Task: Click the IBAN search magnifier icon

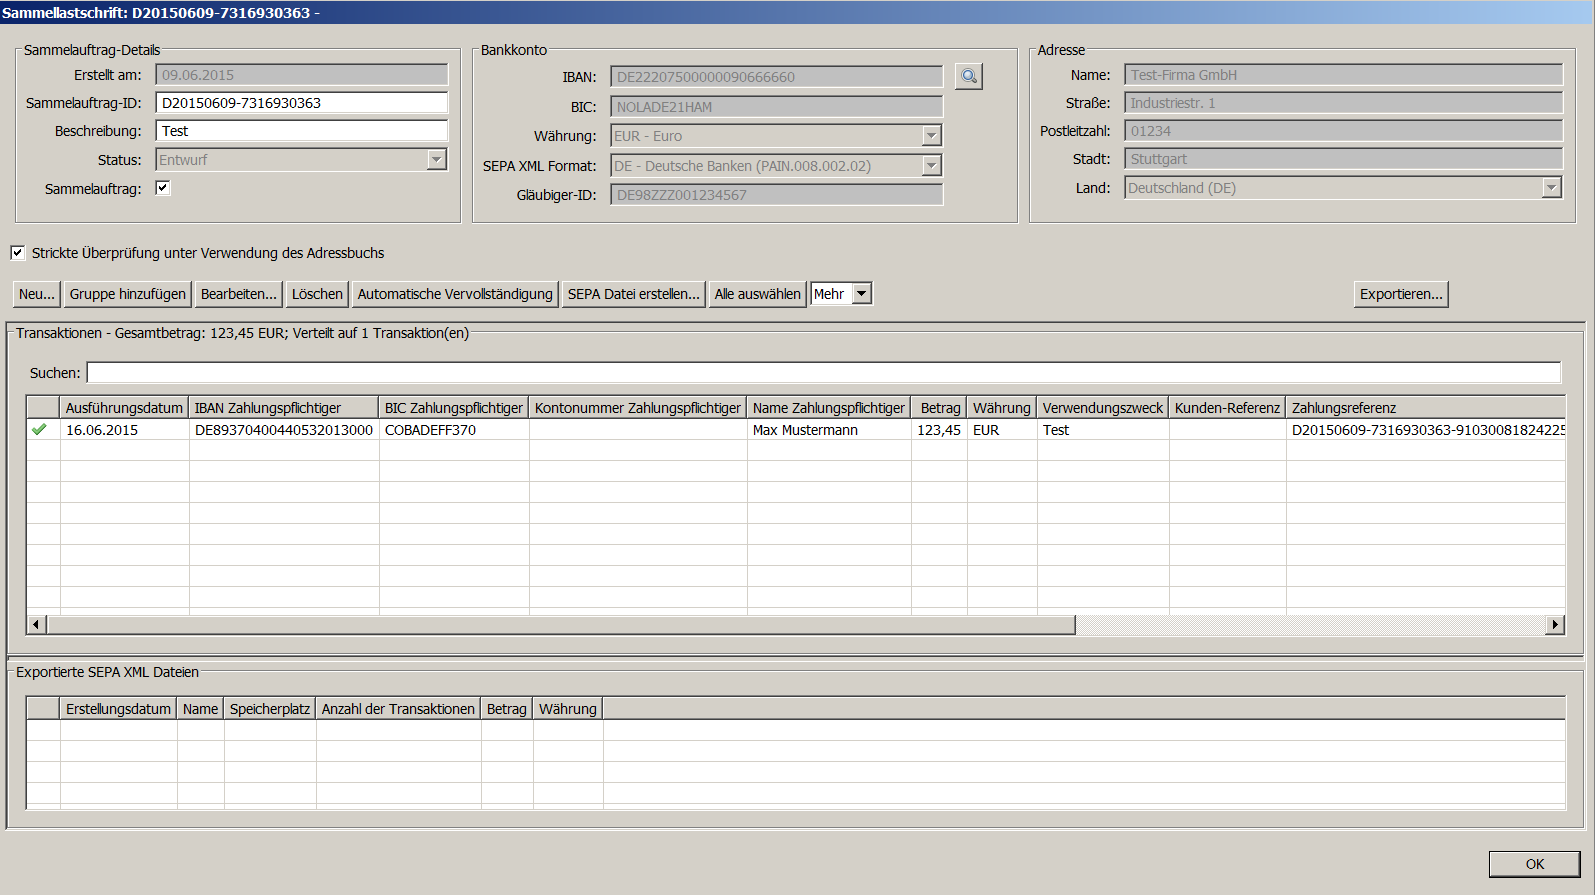Action: (x=968, y=76)
